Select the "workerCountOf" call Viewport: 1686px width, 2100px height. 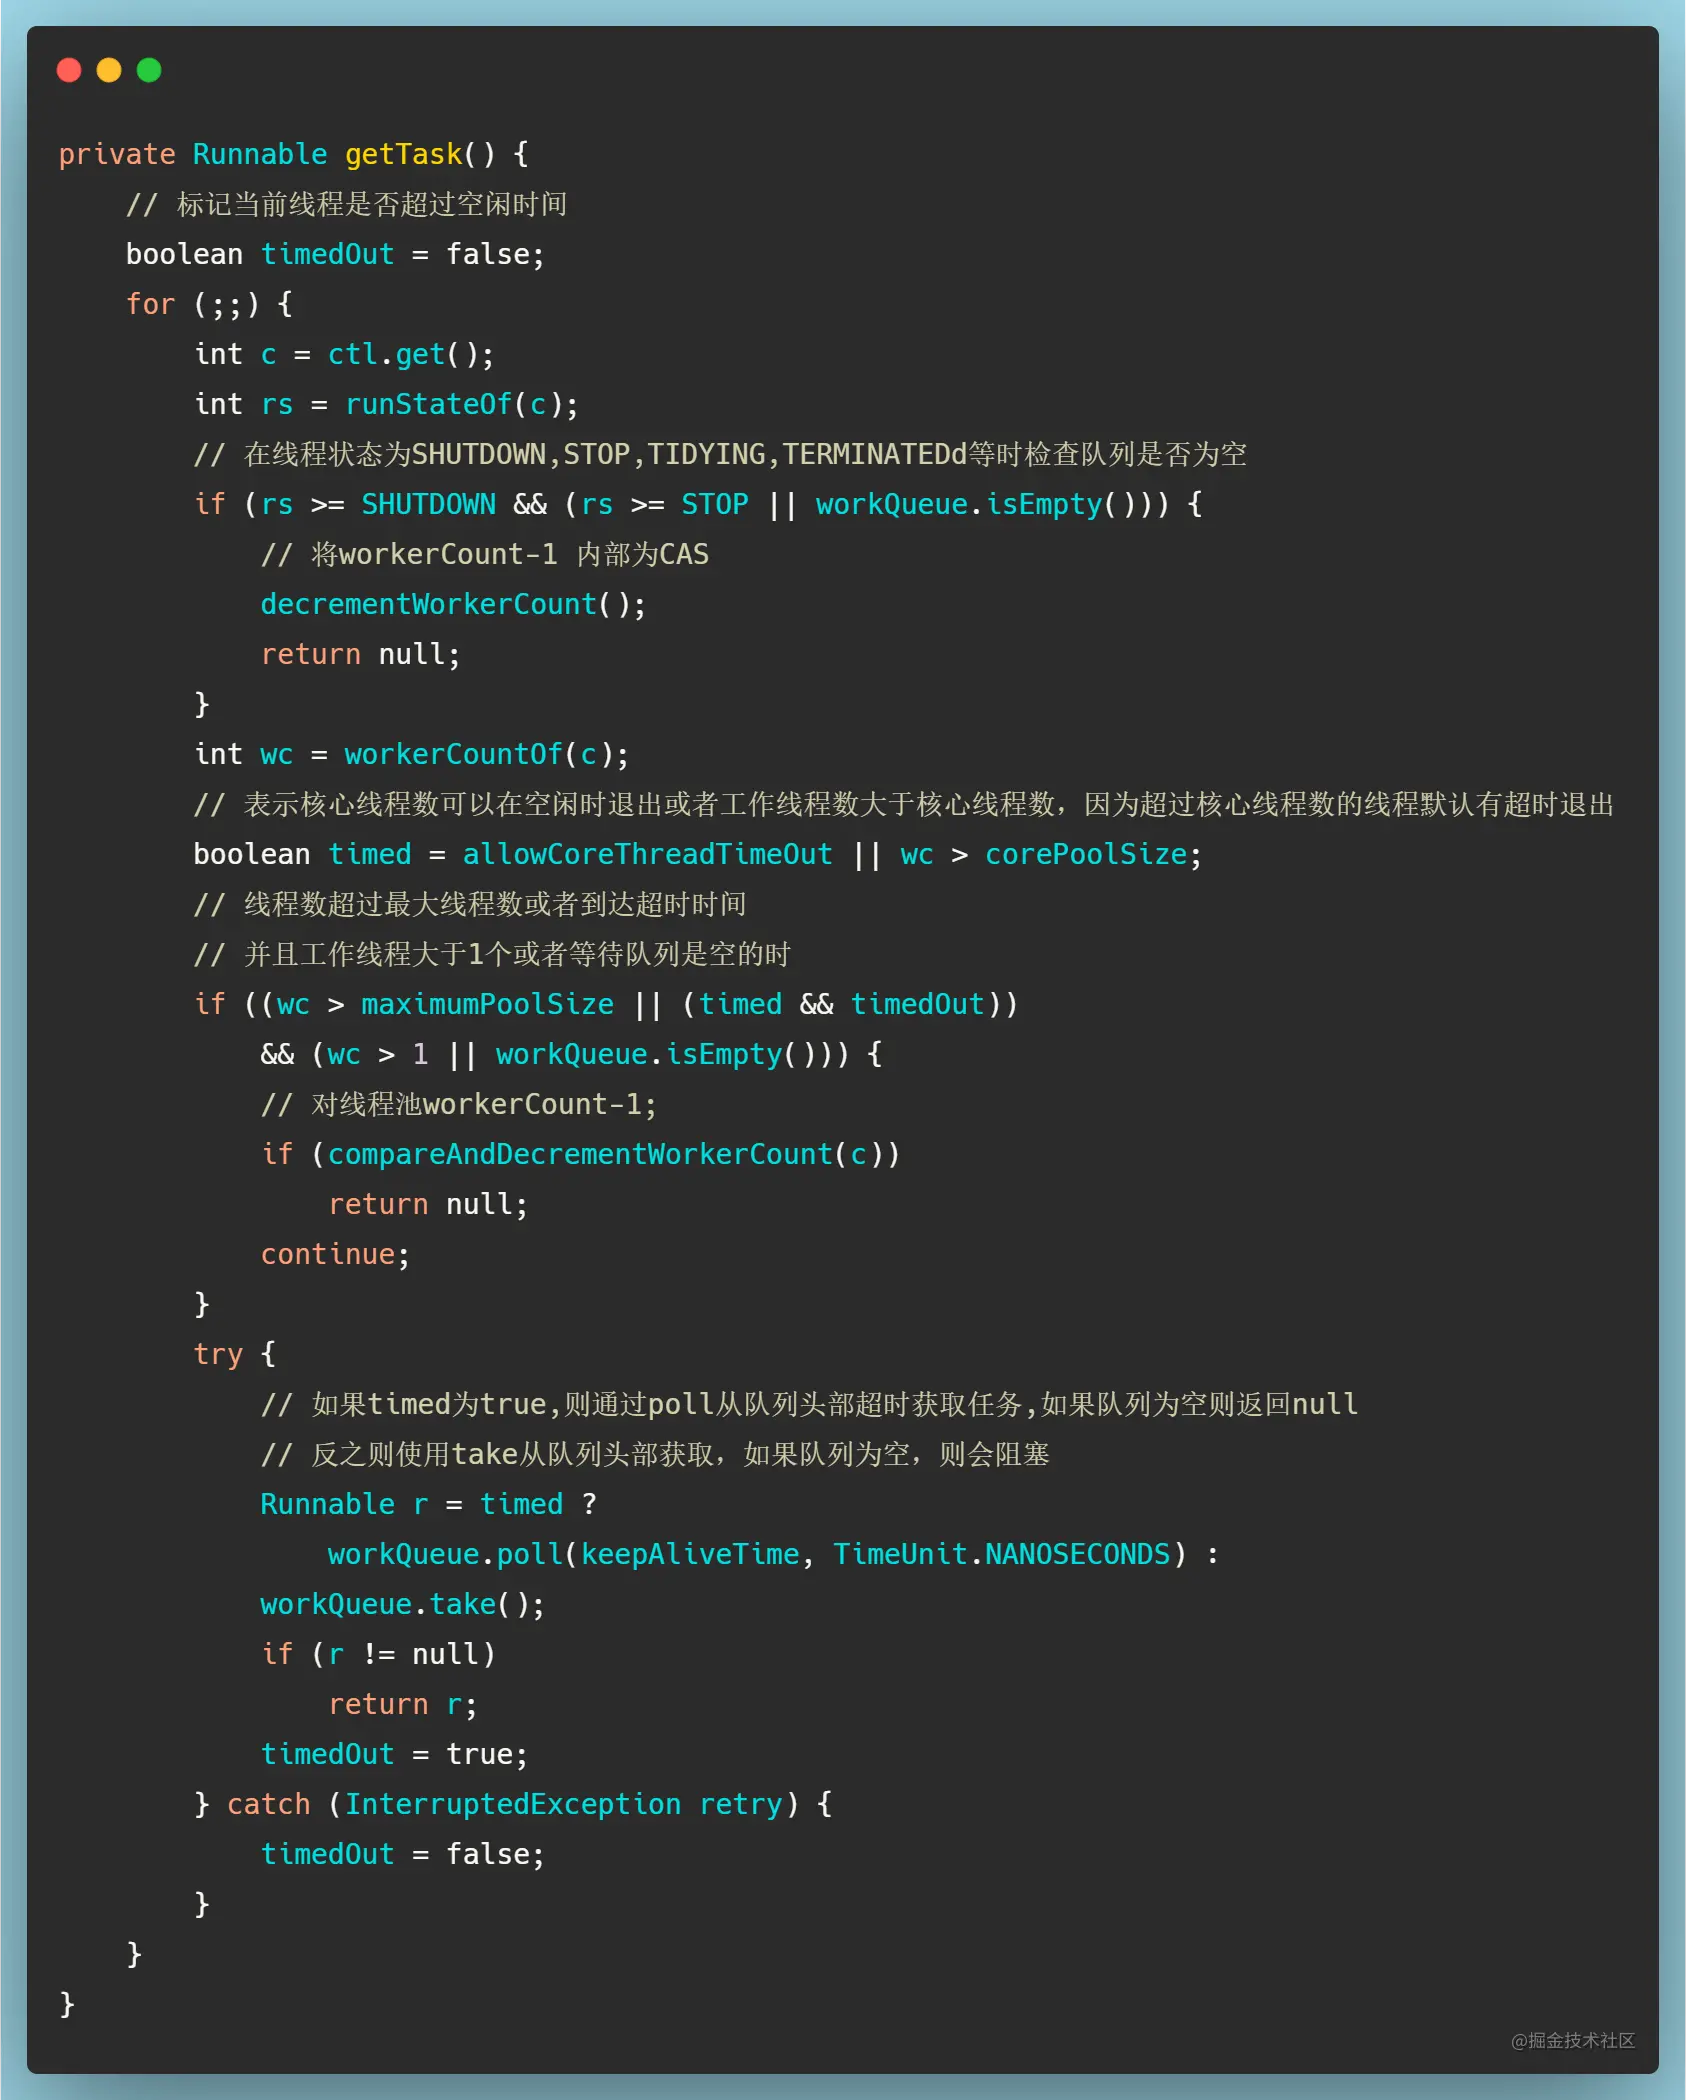pyautogui.click(x=453, y=754)
